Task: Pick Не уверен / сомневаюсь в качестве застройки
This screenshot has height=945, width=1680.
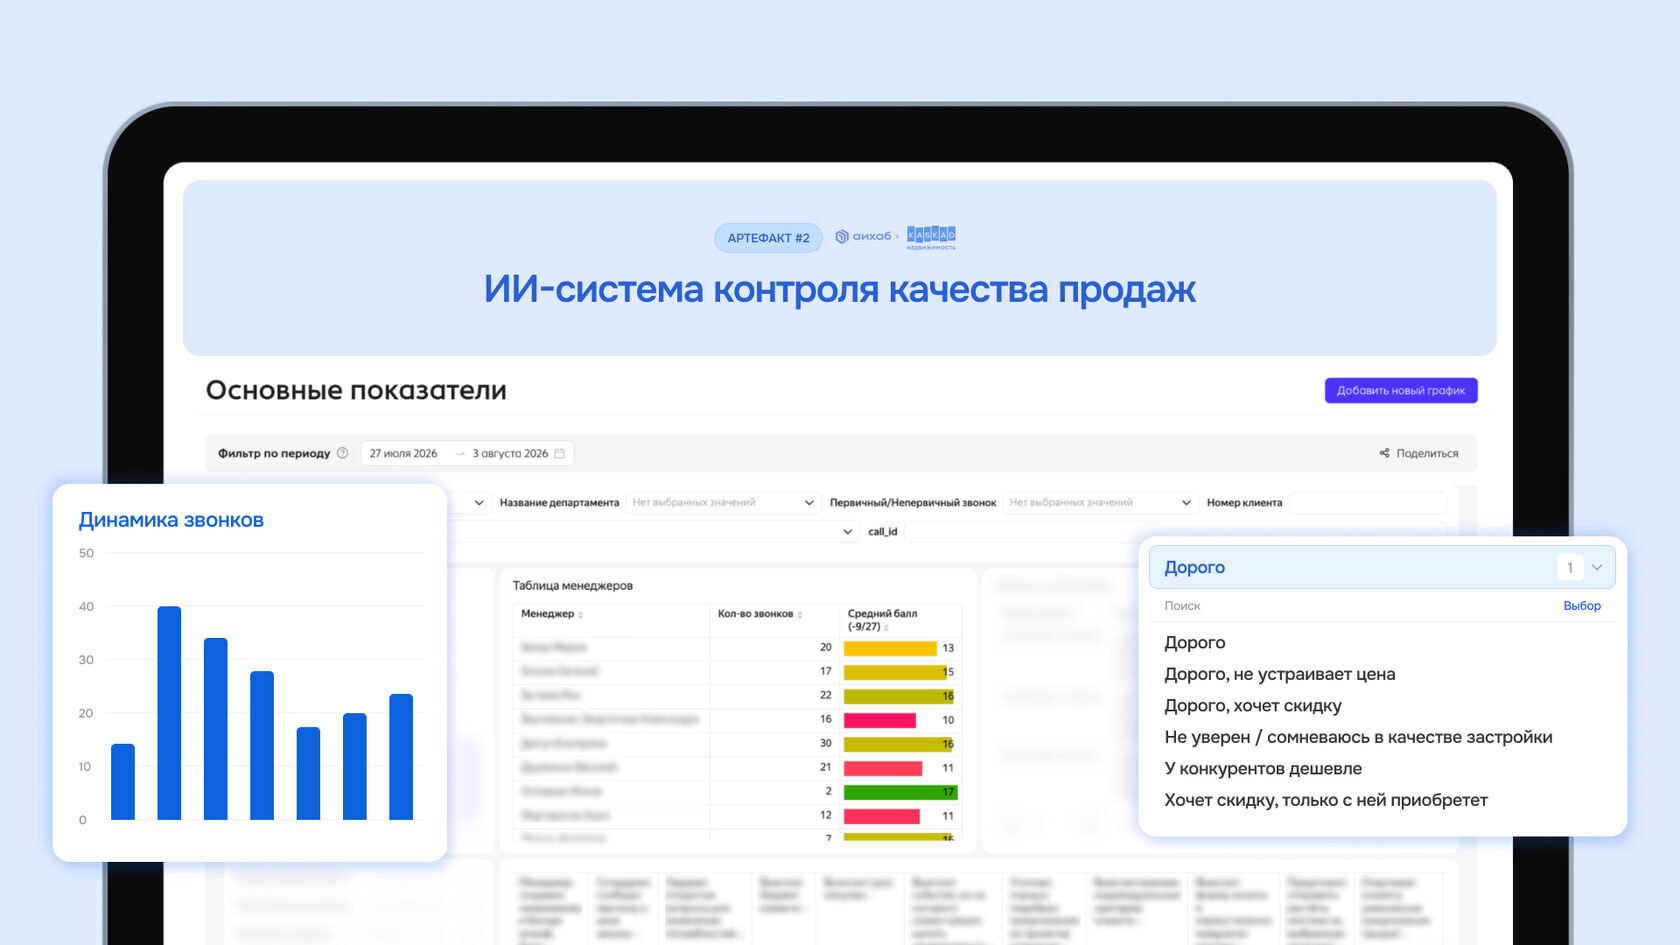Action: click(x=1358, y=737)
